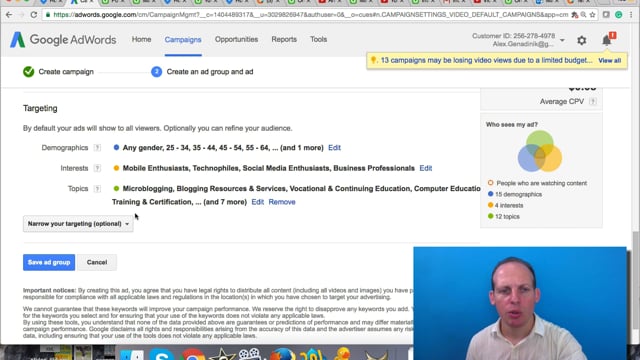The image size is (640, 360).
Task: Click the Create campaign step label
Action: [x=66, y=72]
